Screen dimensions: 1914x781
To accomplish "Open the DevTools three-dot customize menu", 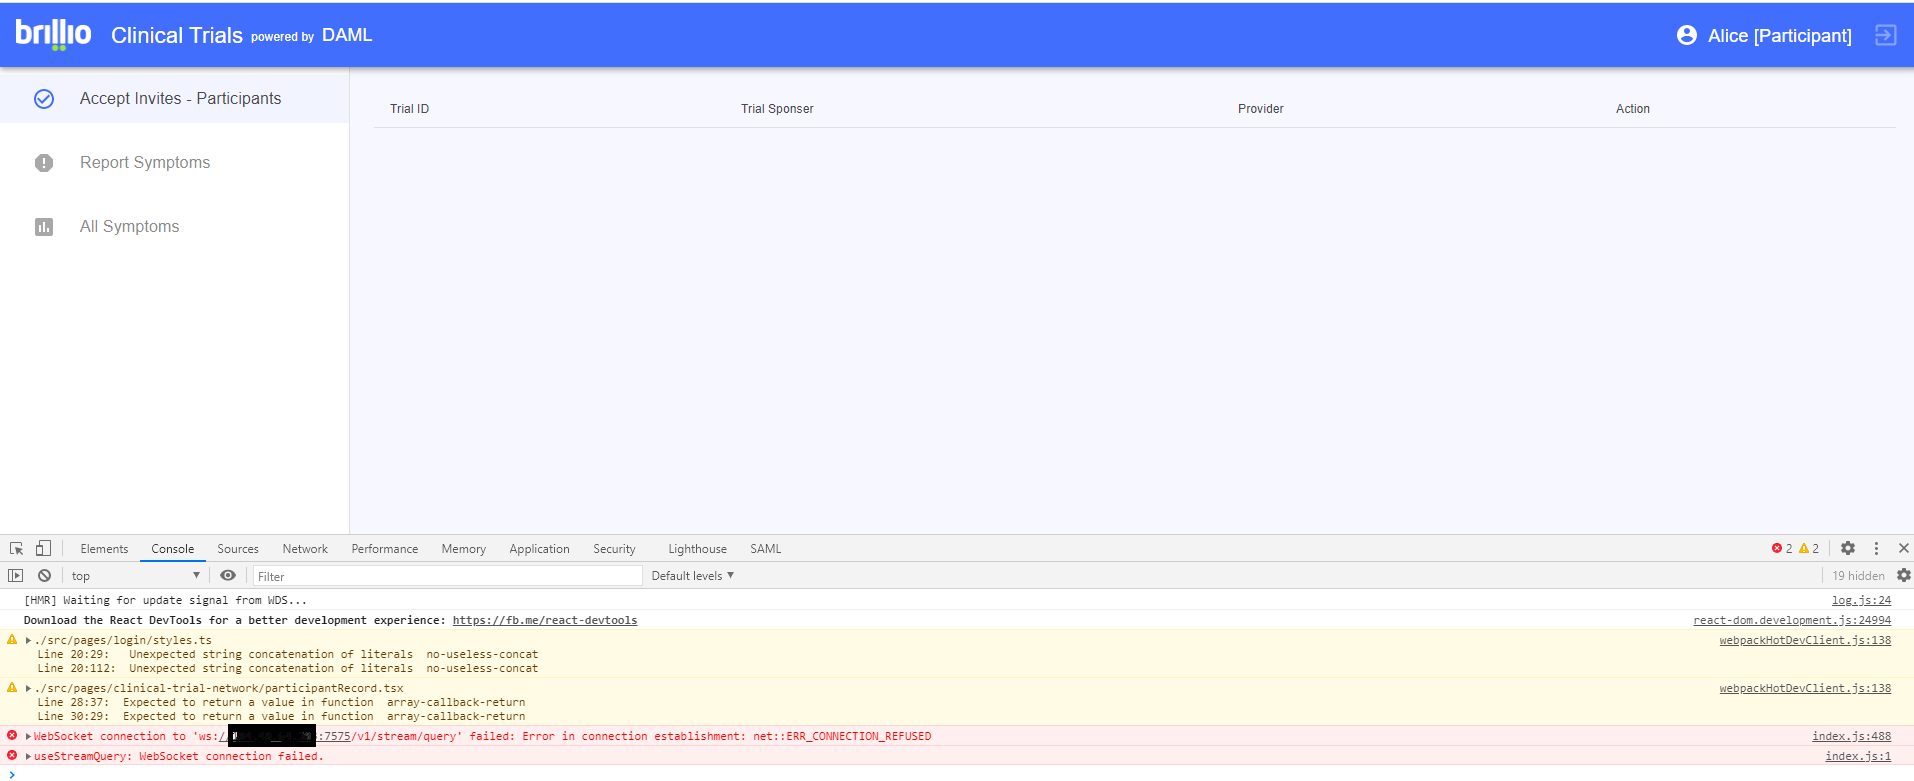I will (1876, 549).
